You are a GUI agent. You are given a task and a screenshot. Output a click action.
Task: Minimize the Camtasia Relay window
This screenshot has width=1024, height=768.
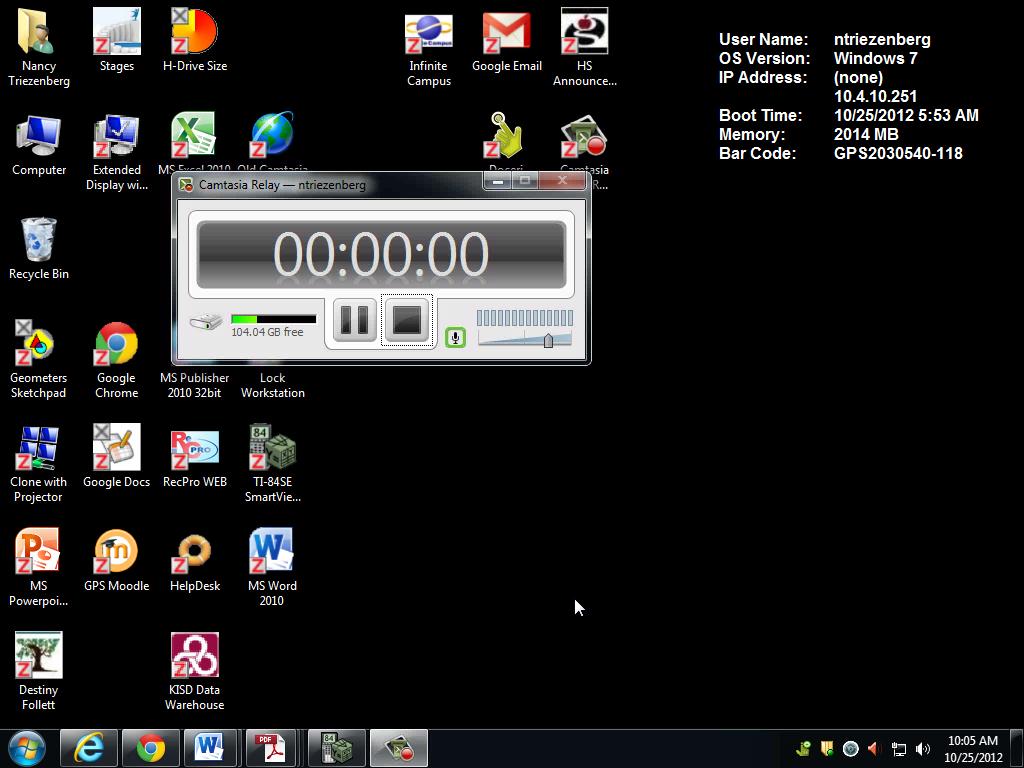pyautogui.click(x=498, y=181)
